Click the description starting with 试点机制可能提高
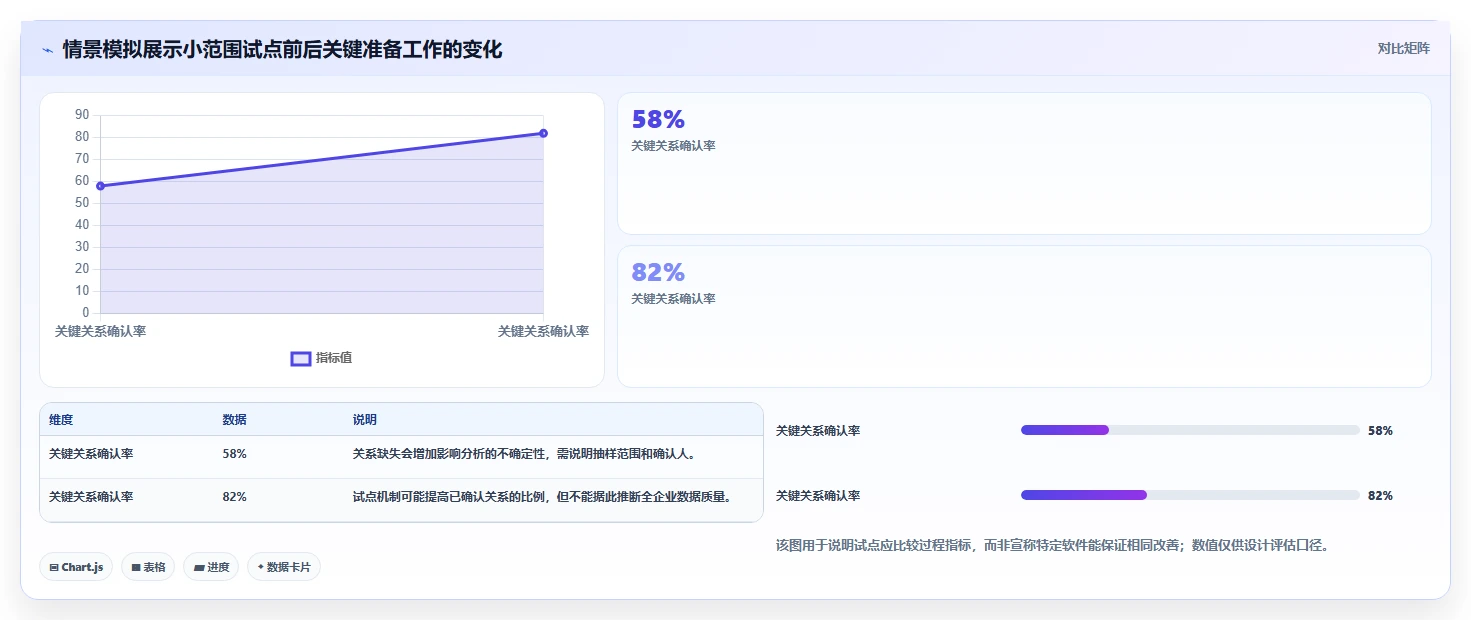 [543, 497]
